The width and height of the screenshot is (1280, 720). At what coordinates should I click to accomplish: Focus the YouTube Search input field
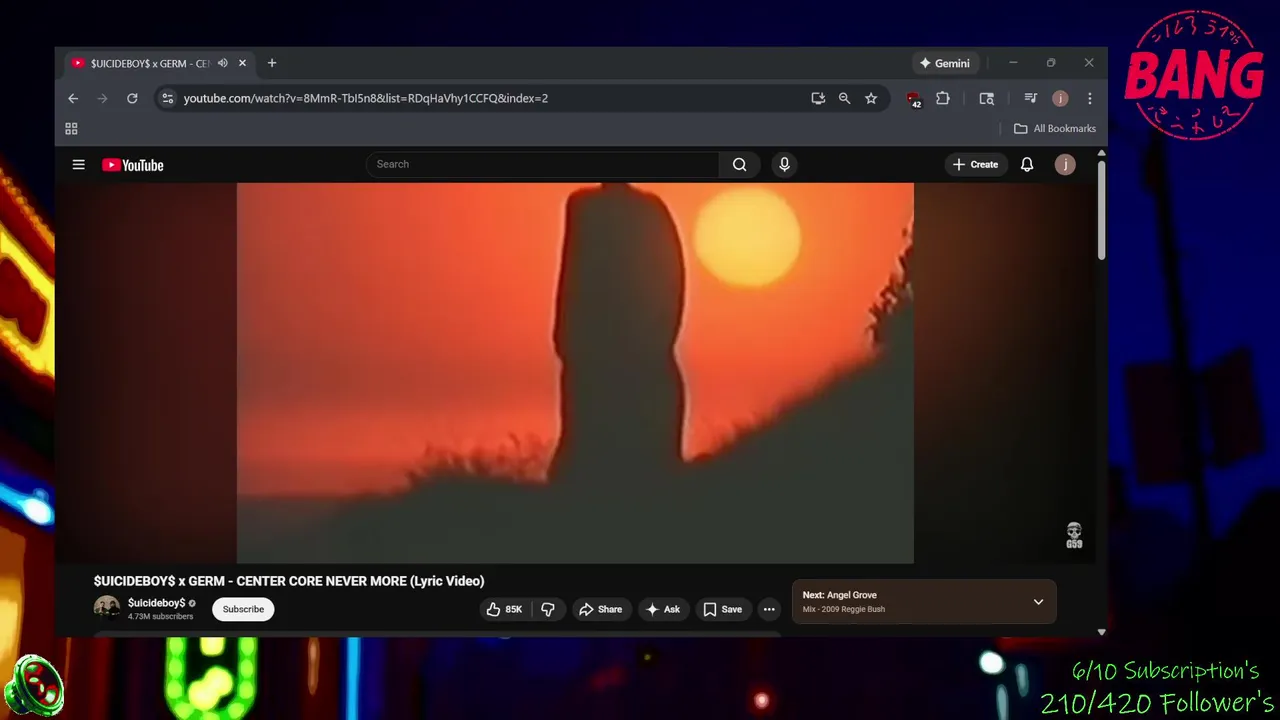tap(543, 165)
